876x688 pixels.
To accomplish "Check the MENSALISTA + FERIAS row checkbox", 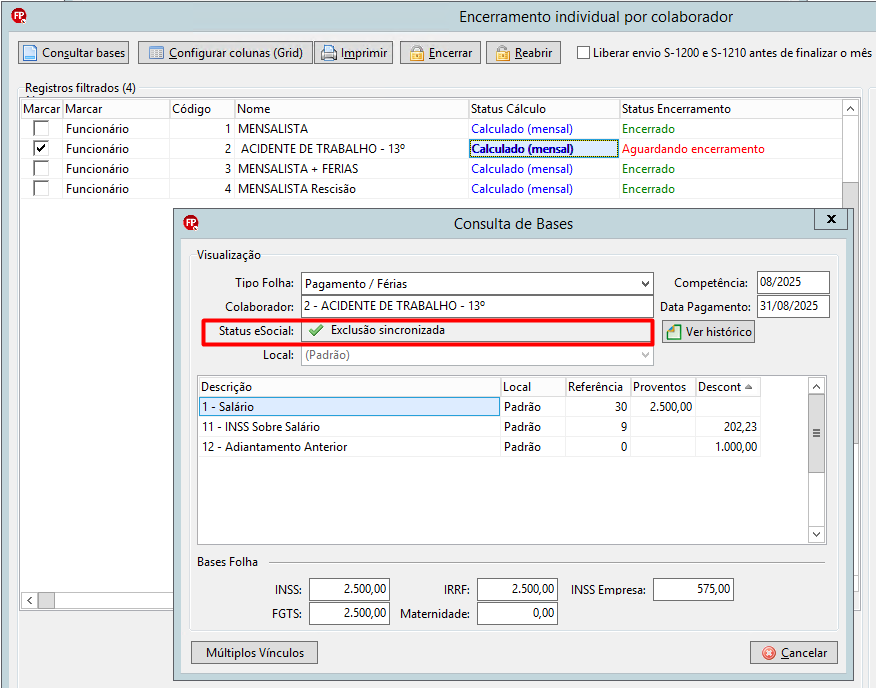I will coord(41,169).
